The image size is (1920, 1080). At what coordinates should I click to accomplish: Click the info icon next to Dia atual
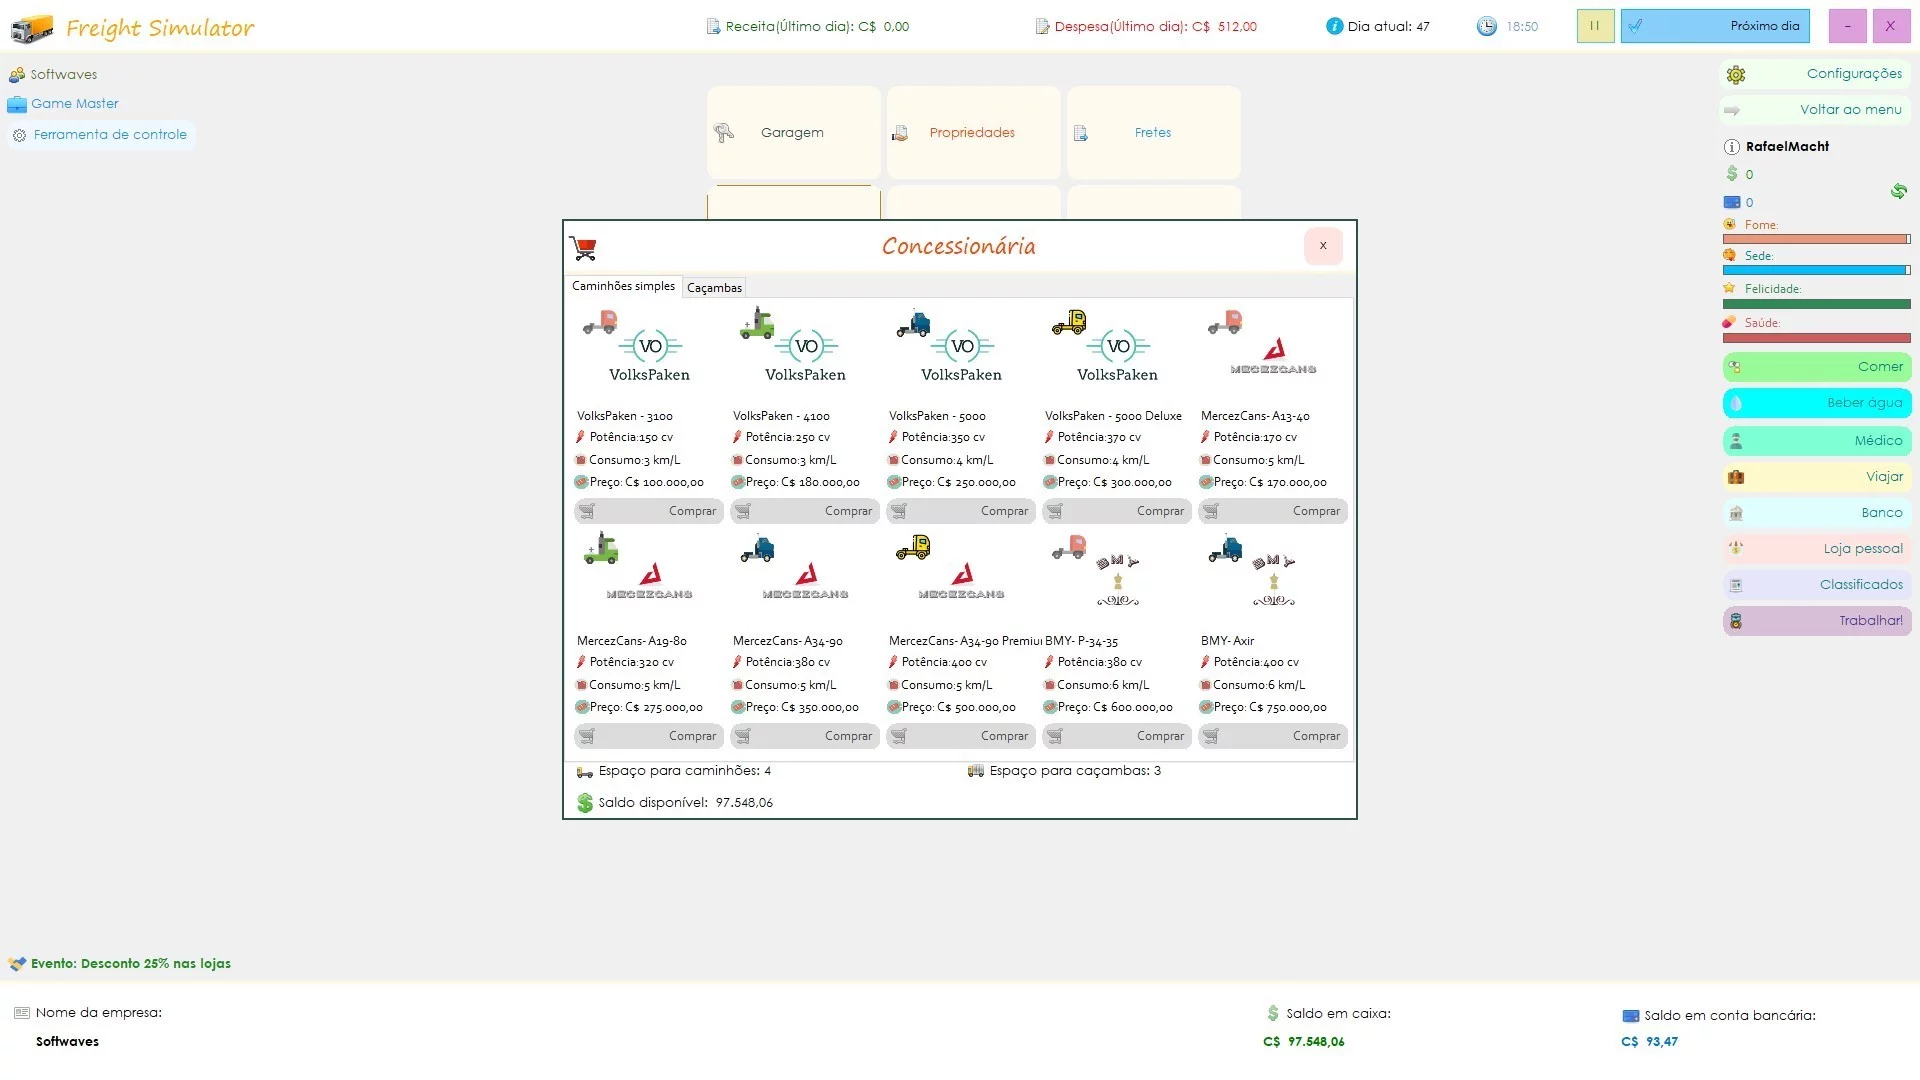[1334, 27]
